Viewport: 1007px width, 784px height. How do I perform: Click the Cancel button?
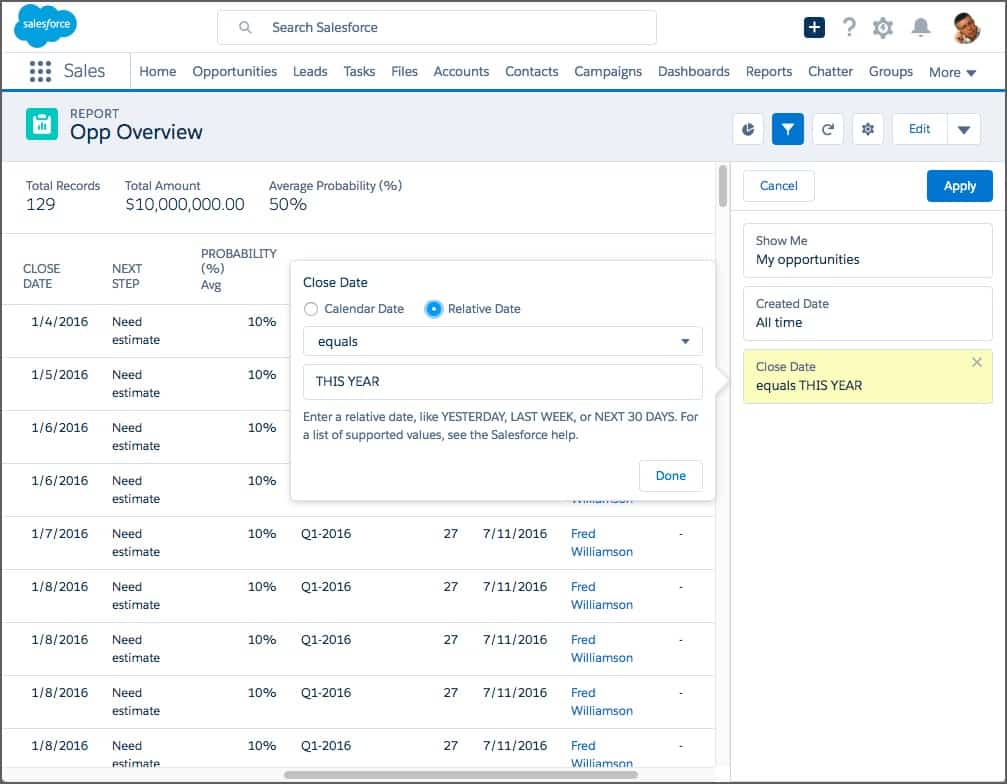pyautogui.click(x=778, y=186)
